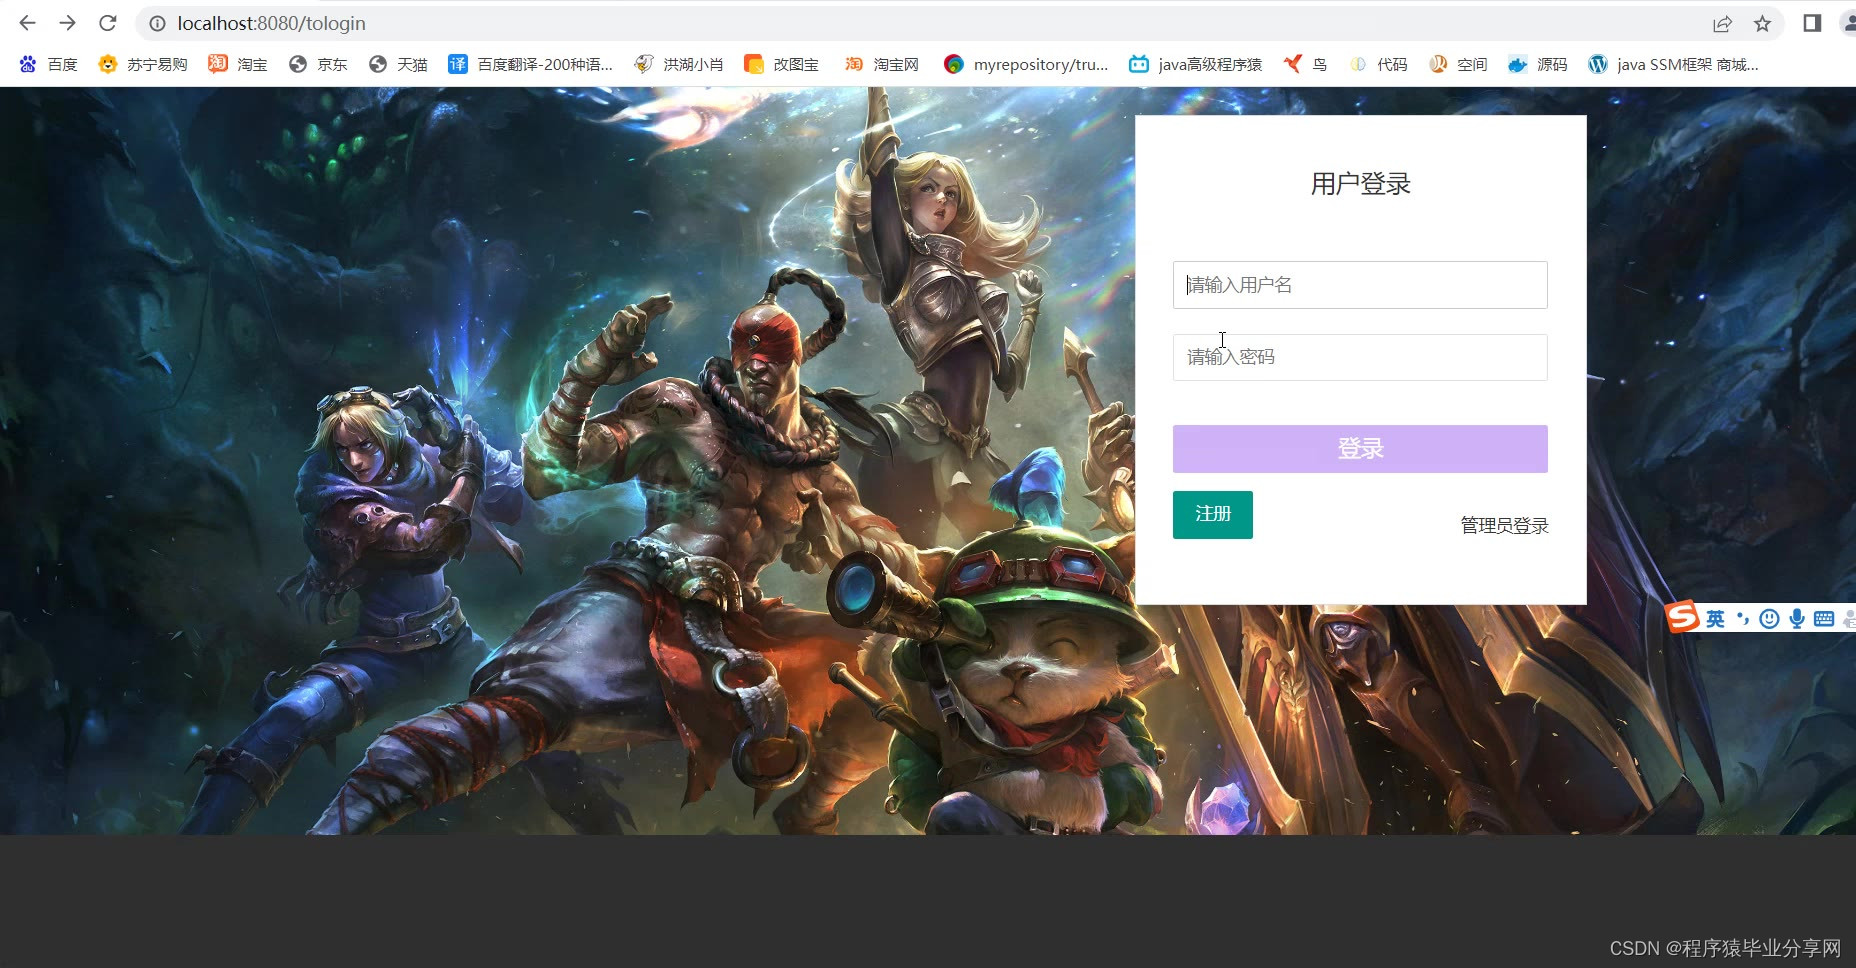1856x968 pixels.
Task: Open the 鸟 bookmark
Action: [x=1305, y=64]
